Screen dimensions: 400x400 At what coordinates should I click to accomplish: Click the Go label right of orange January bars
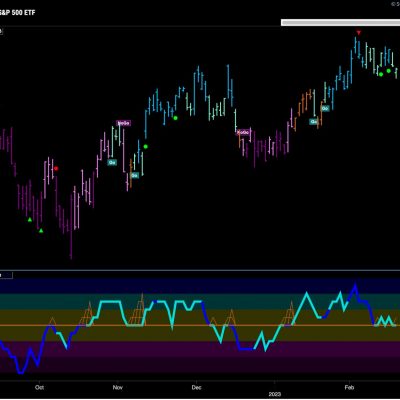click(x=313, y=122)
